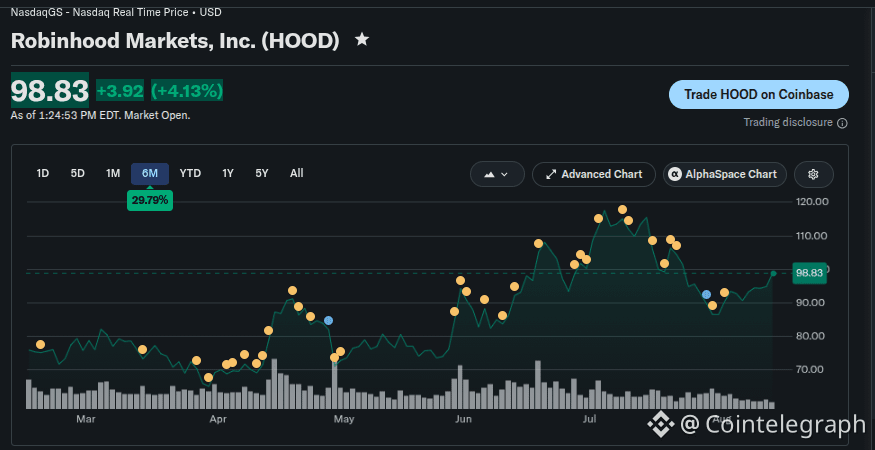The height and width of the screenshot is (450, 875).
Task: Select the YTD range tab
Action: click(x=190, y=174)
